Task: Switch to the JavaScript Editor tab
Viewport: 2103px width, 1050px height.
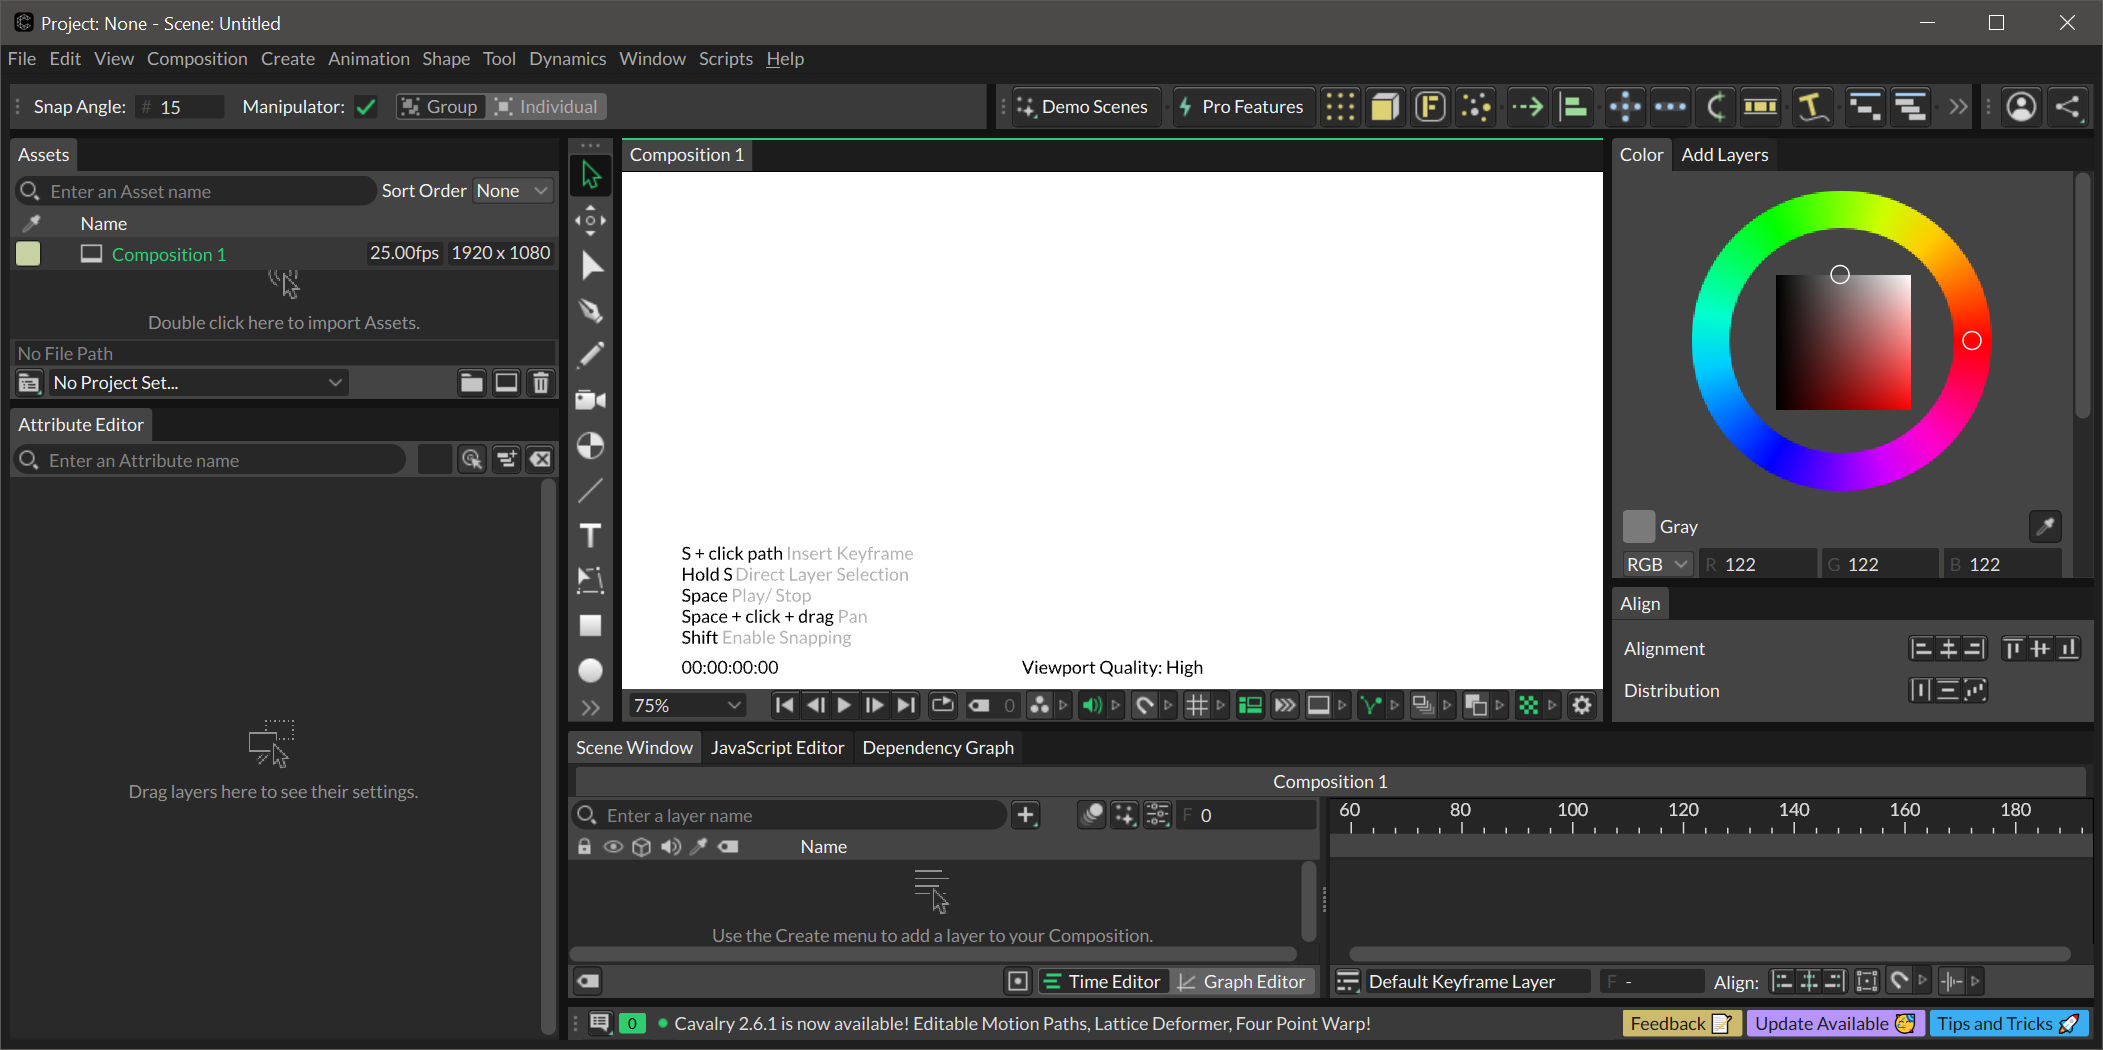Action: [777, 747]
